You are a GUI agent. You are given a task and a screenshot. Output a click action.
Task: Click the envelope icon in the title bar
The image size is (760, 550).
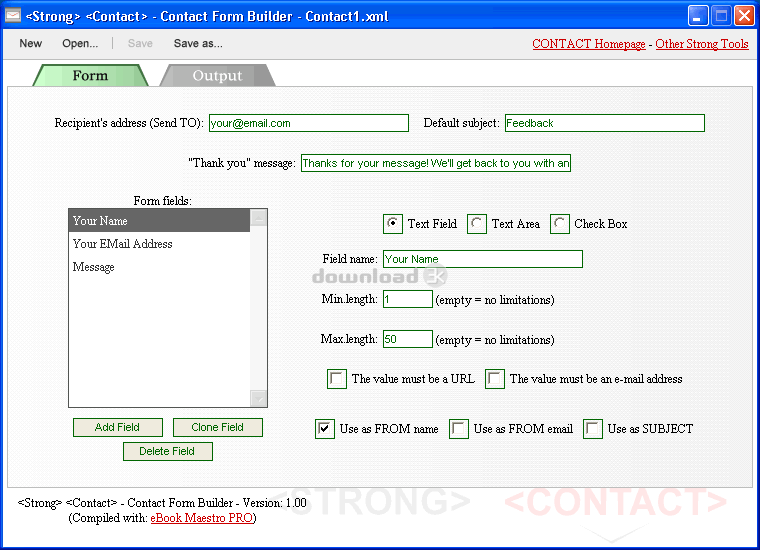click(13, 16)
